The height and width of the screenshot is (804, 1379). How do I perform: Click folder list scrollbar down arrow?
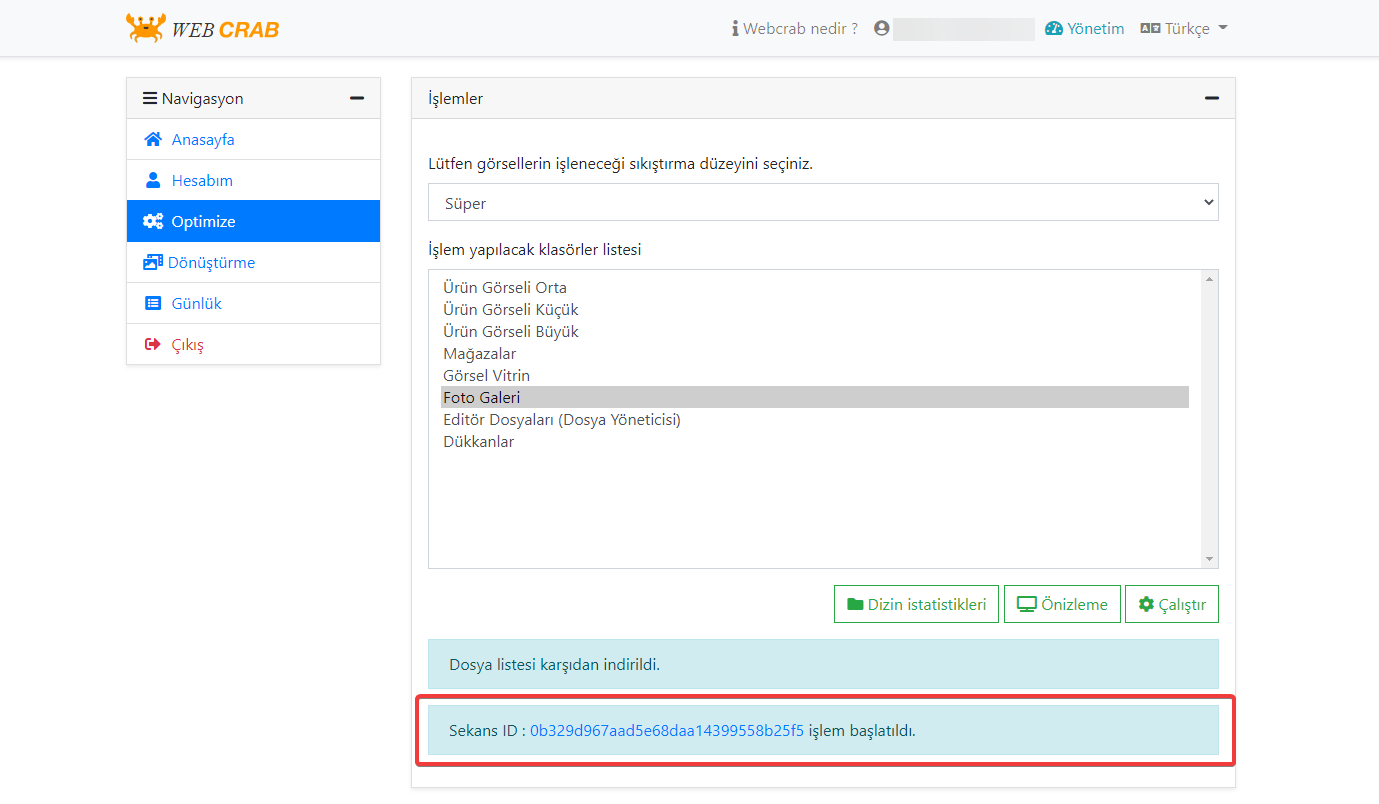tap(1209, 559)
